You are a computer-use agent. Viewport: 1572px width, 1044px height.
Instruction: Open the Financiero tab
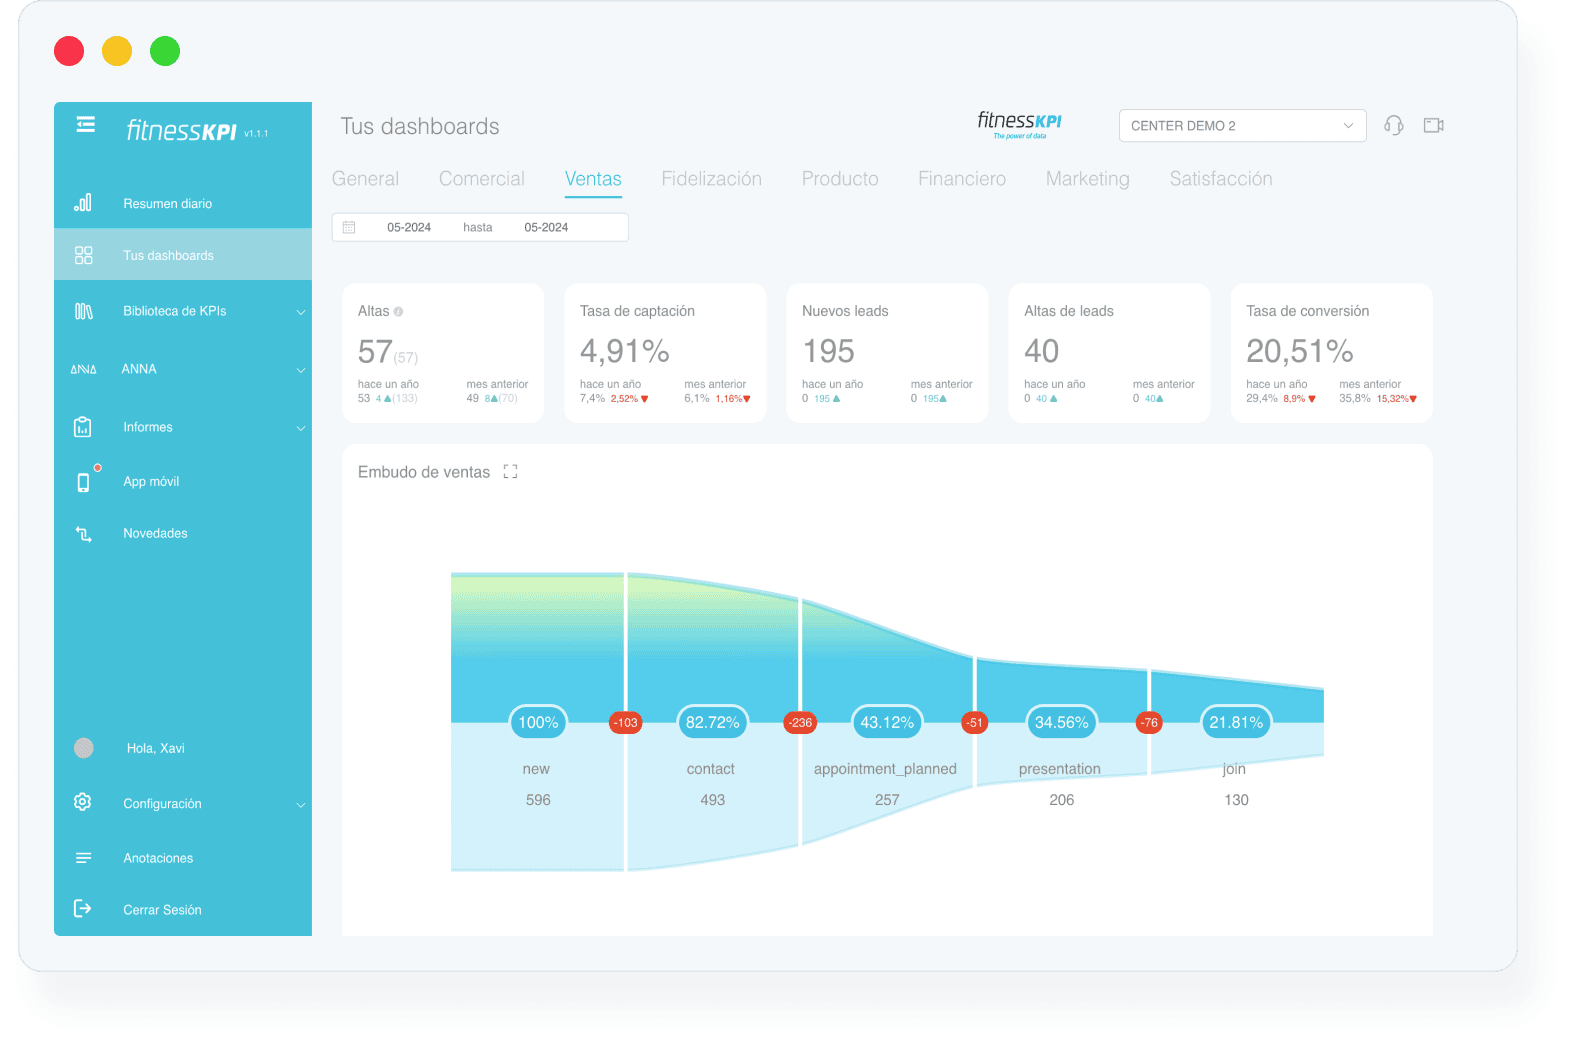(962, 179)
